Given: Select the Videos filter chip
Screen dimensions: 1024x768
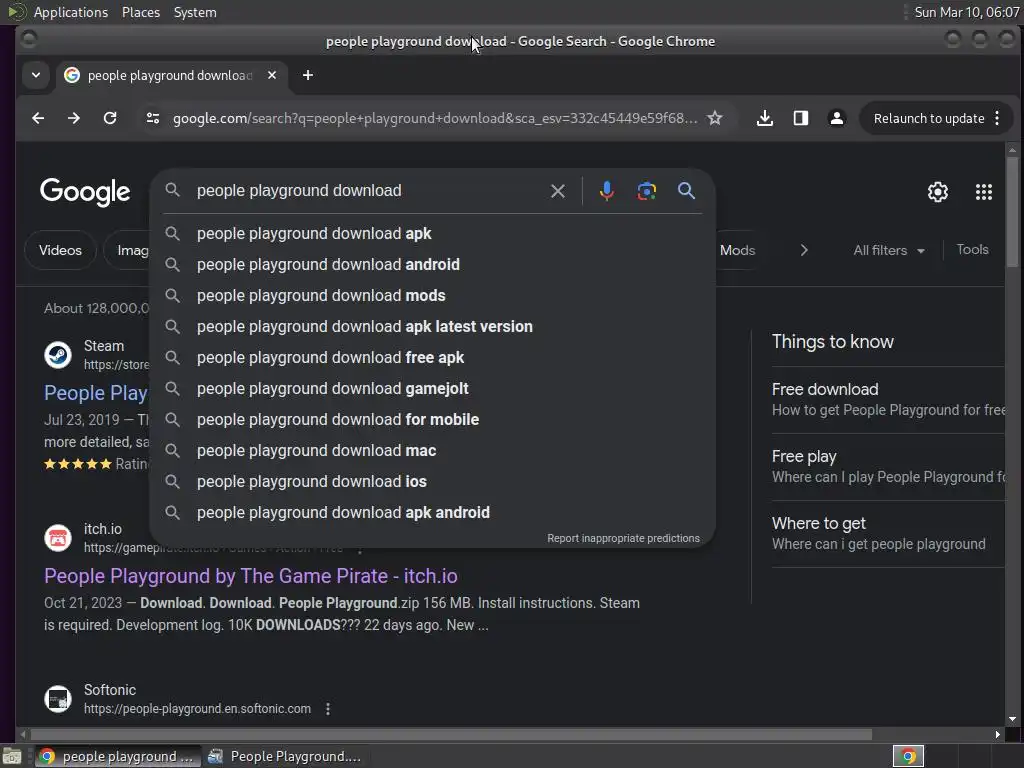Looking at the screenshot, I should tap(60, 250).
